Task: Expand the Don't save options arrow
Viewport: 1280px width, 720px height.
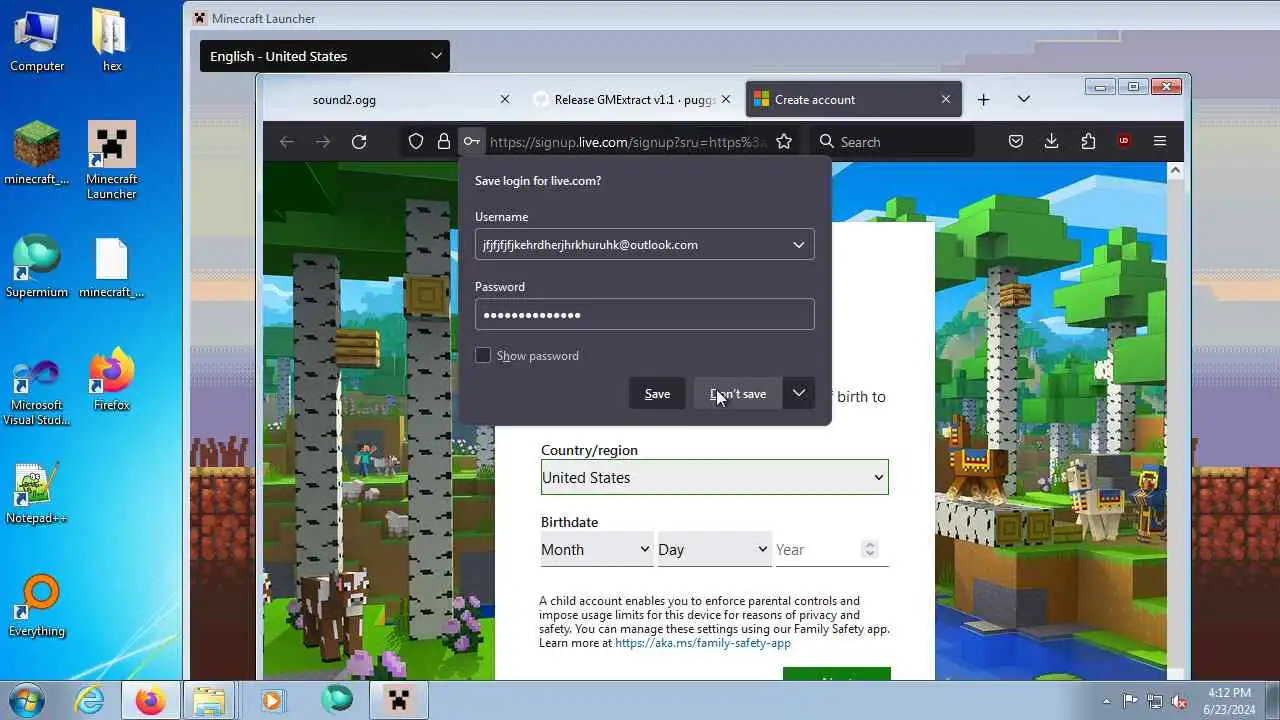Action: tap(799, 393)
